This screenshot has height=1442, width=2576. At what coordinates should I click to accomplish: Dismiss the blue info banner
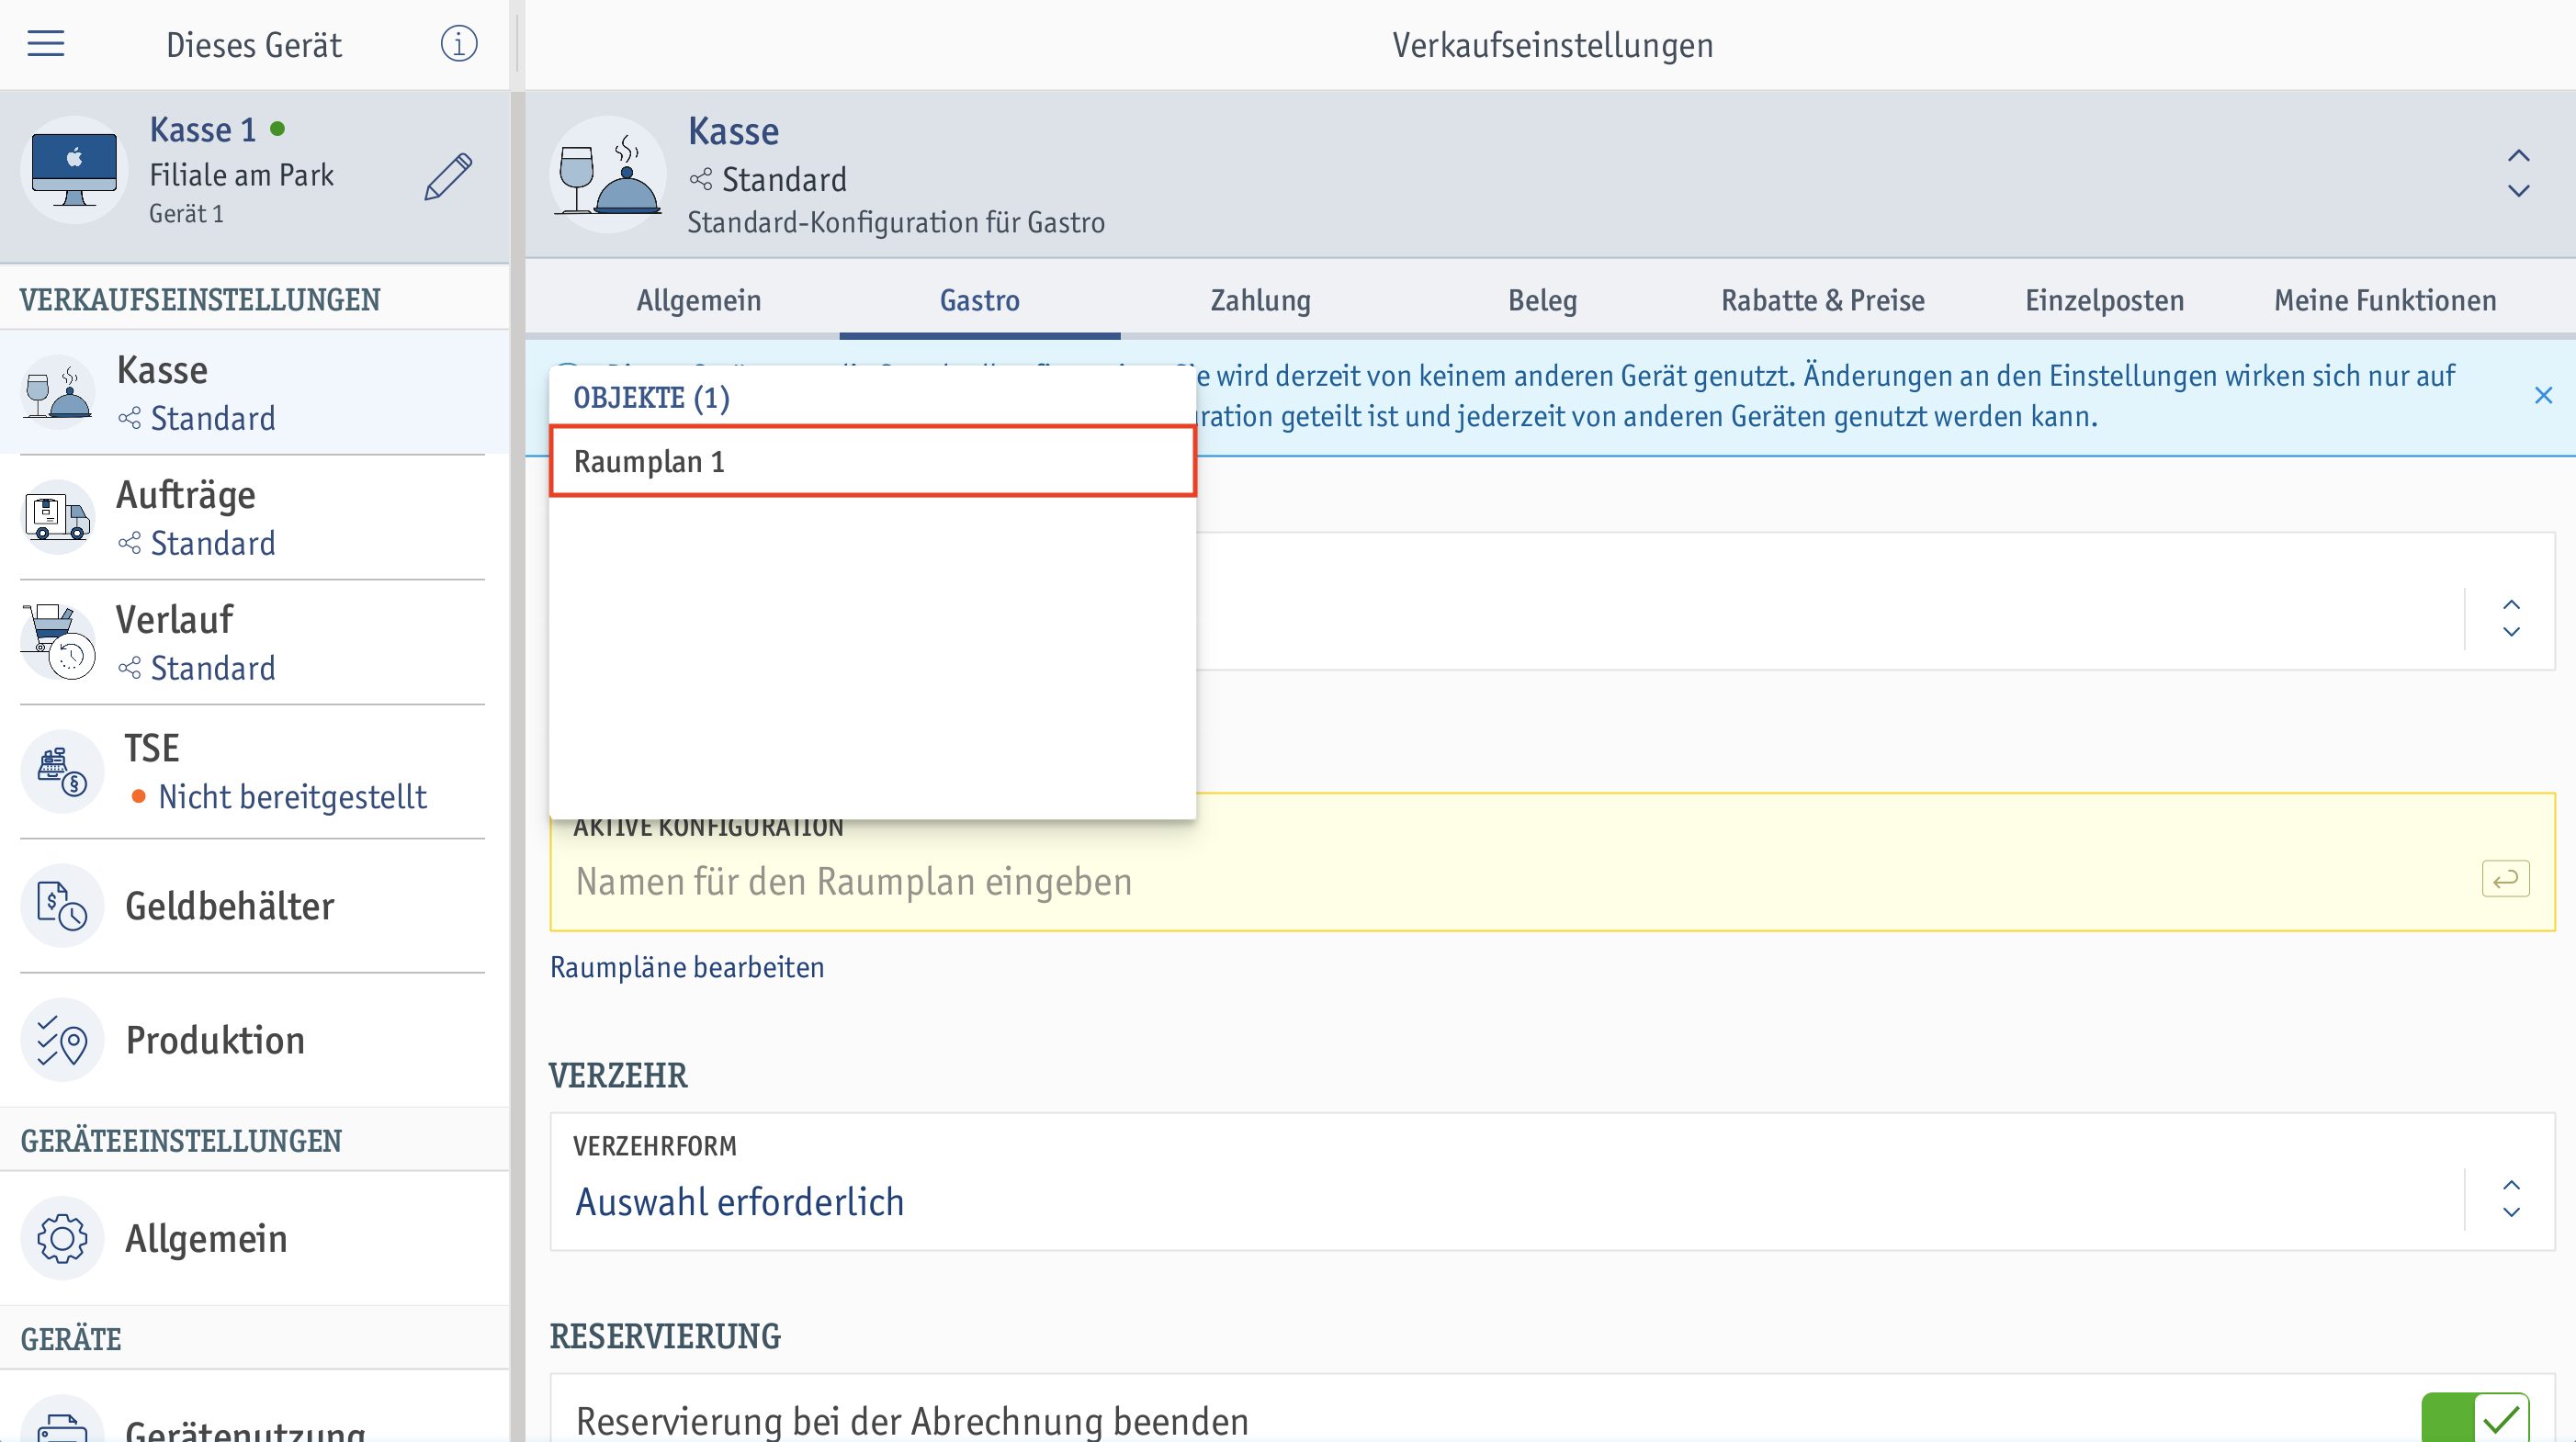click(2543, 396)
